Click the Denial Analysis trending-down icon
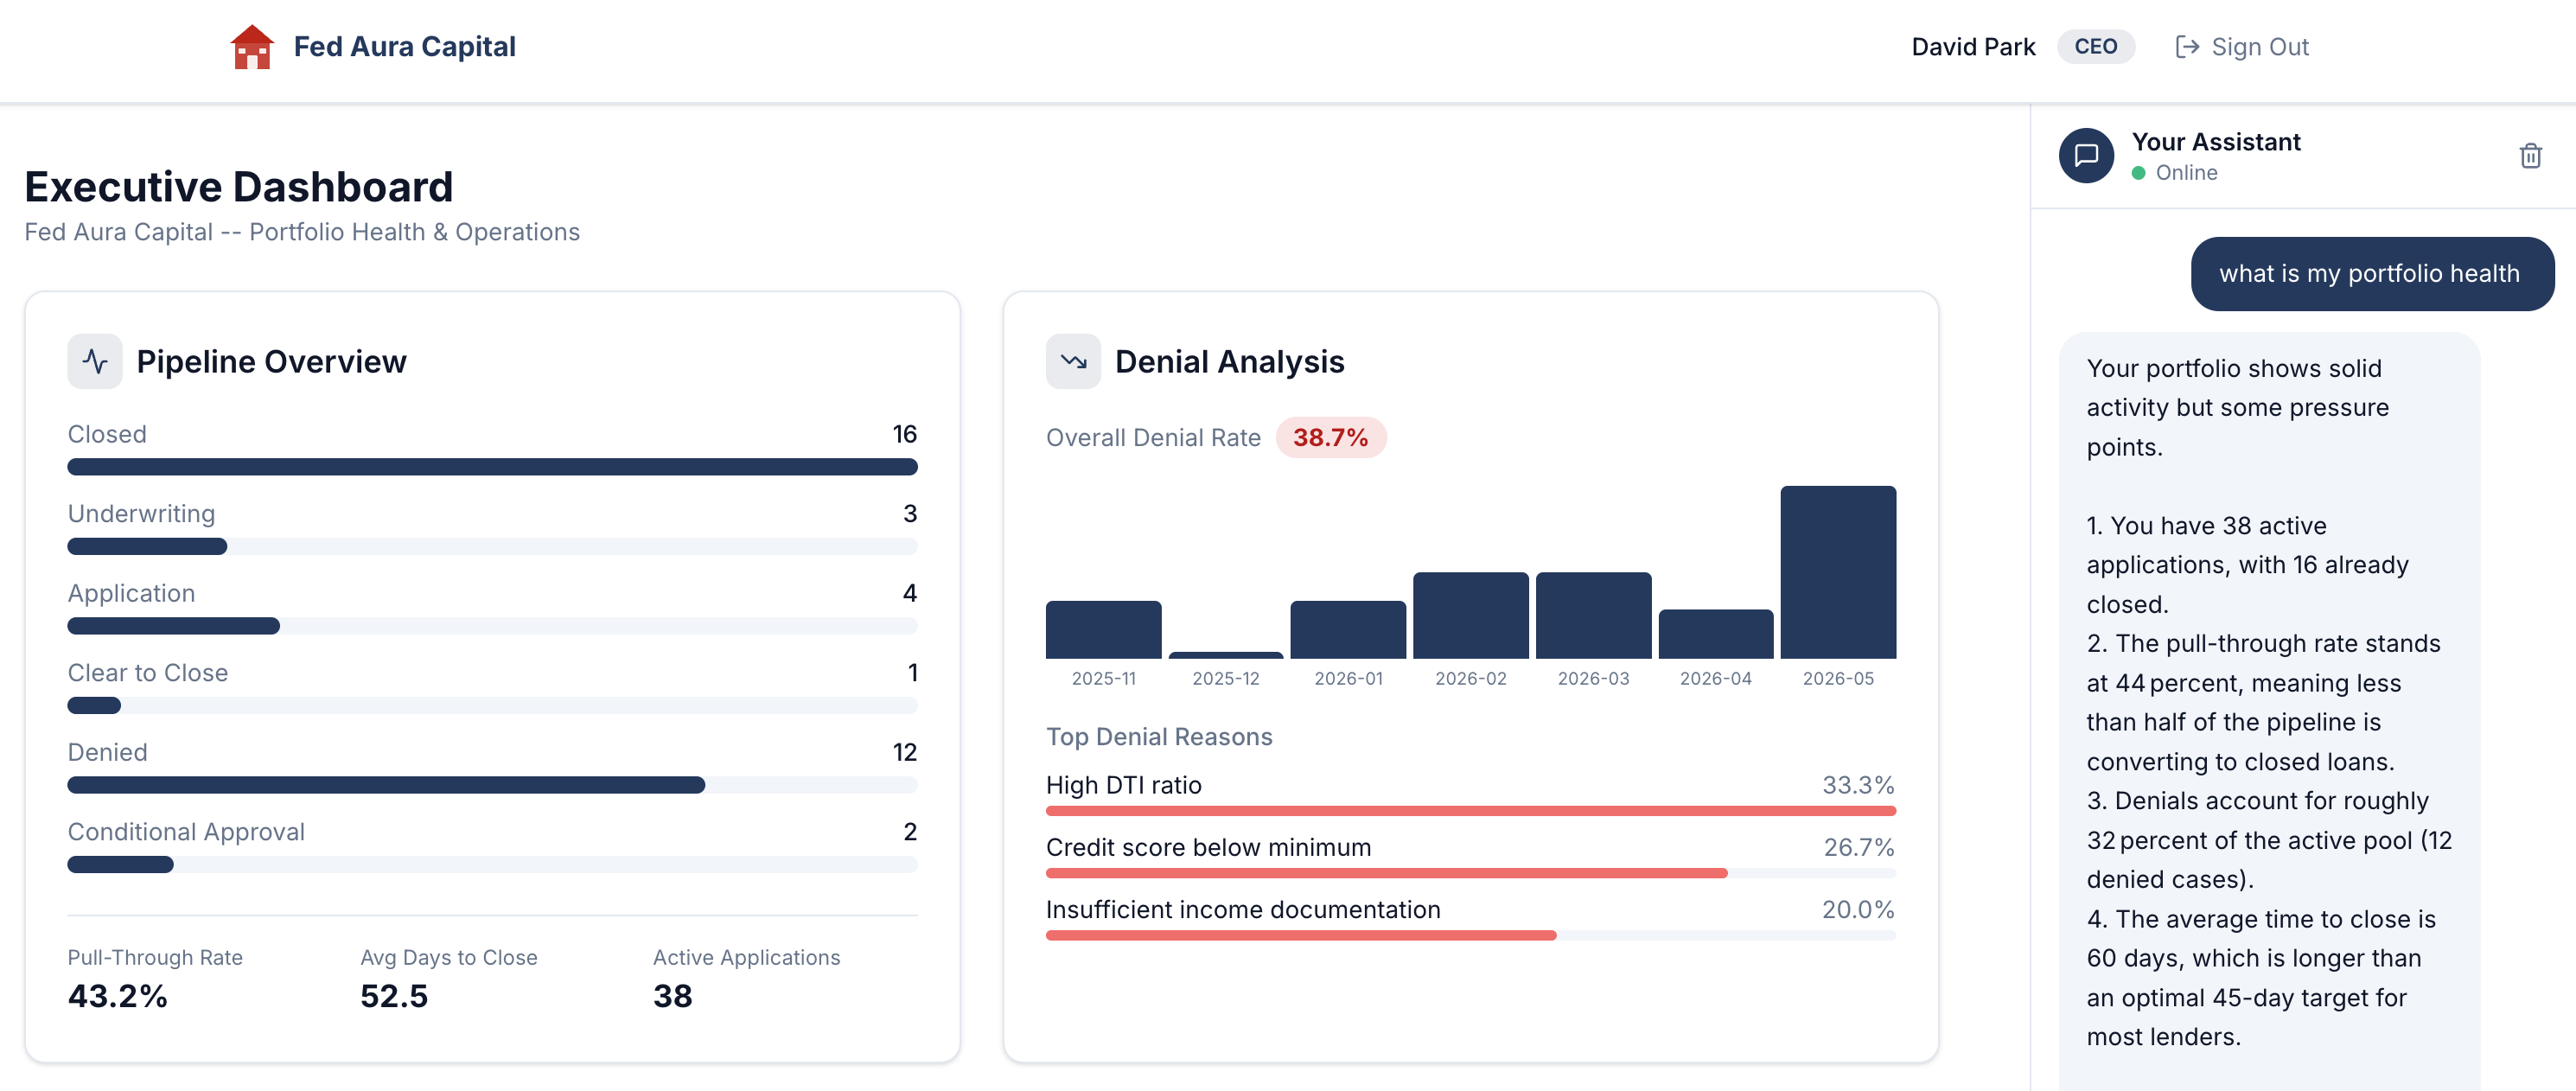Screen dimensions: 2576x1091 click(1073, 361)
